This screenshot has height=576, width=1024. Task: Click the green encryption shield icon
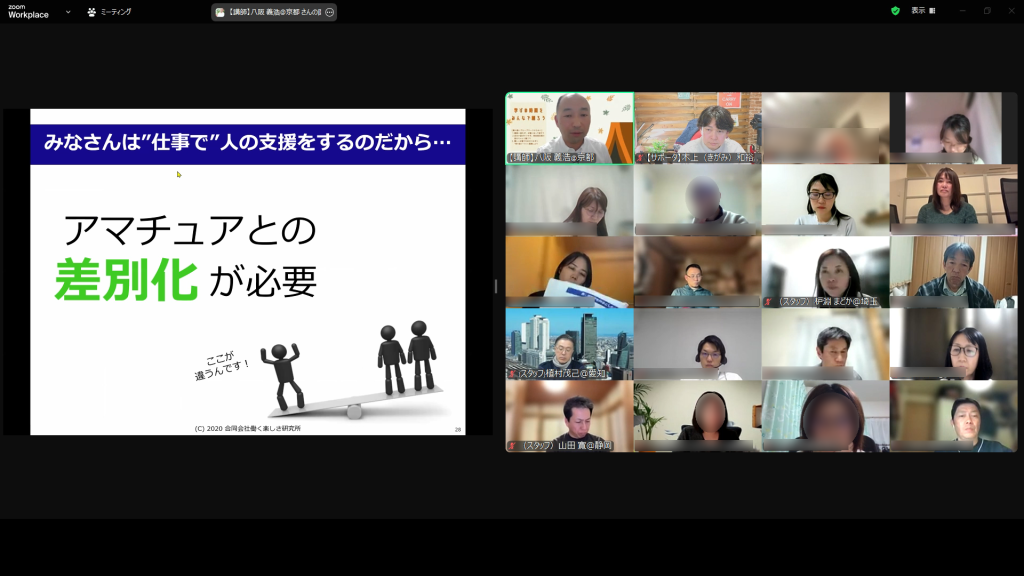tap(895, 11)
